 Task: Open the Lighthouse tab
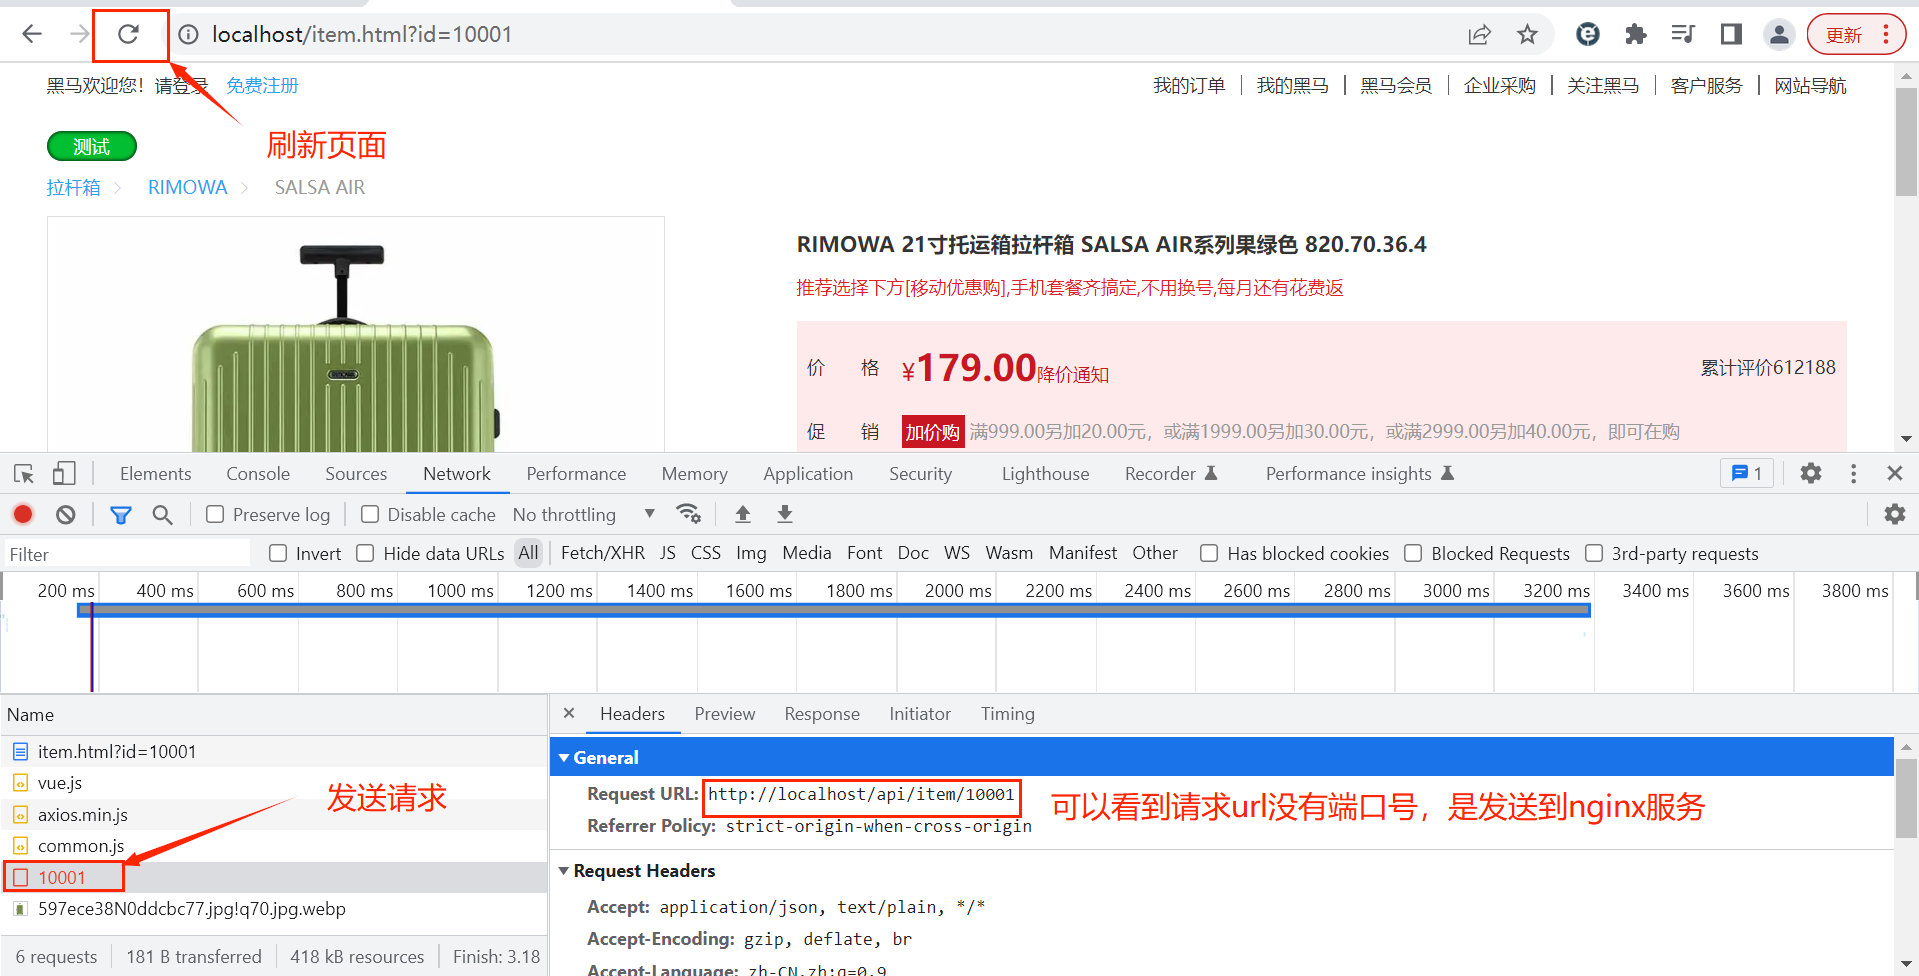pyautogui.click(x=1045, y=474)
